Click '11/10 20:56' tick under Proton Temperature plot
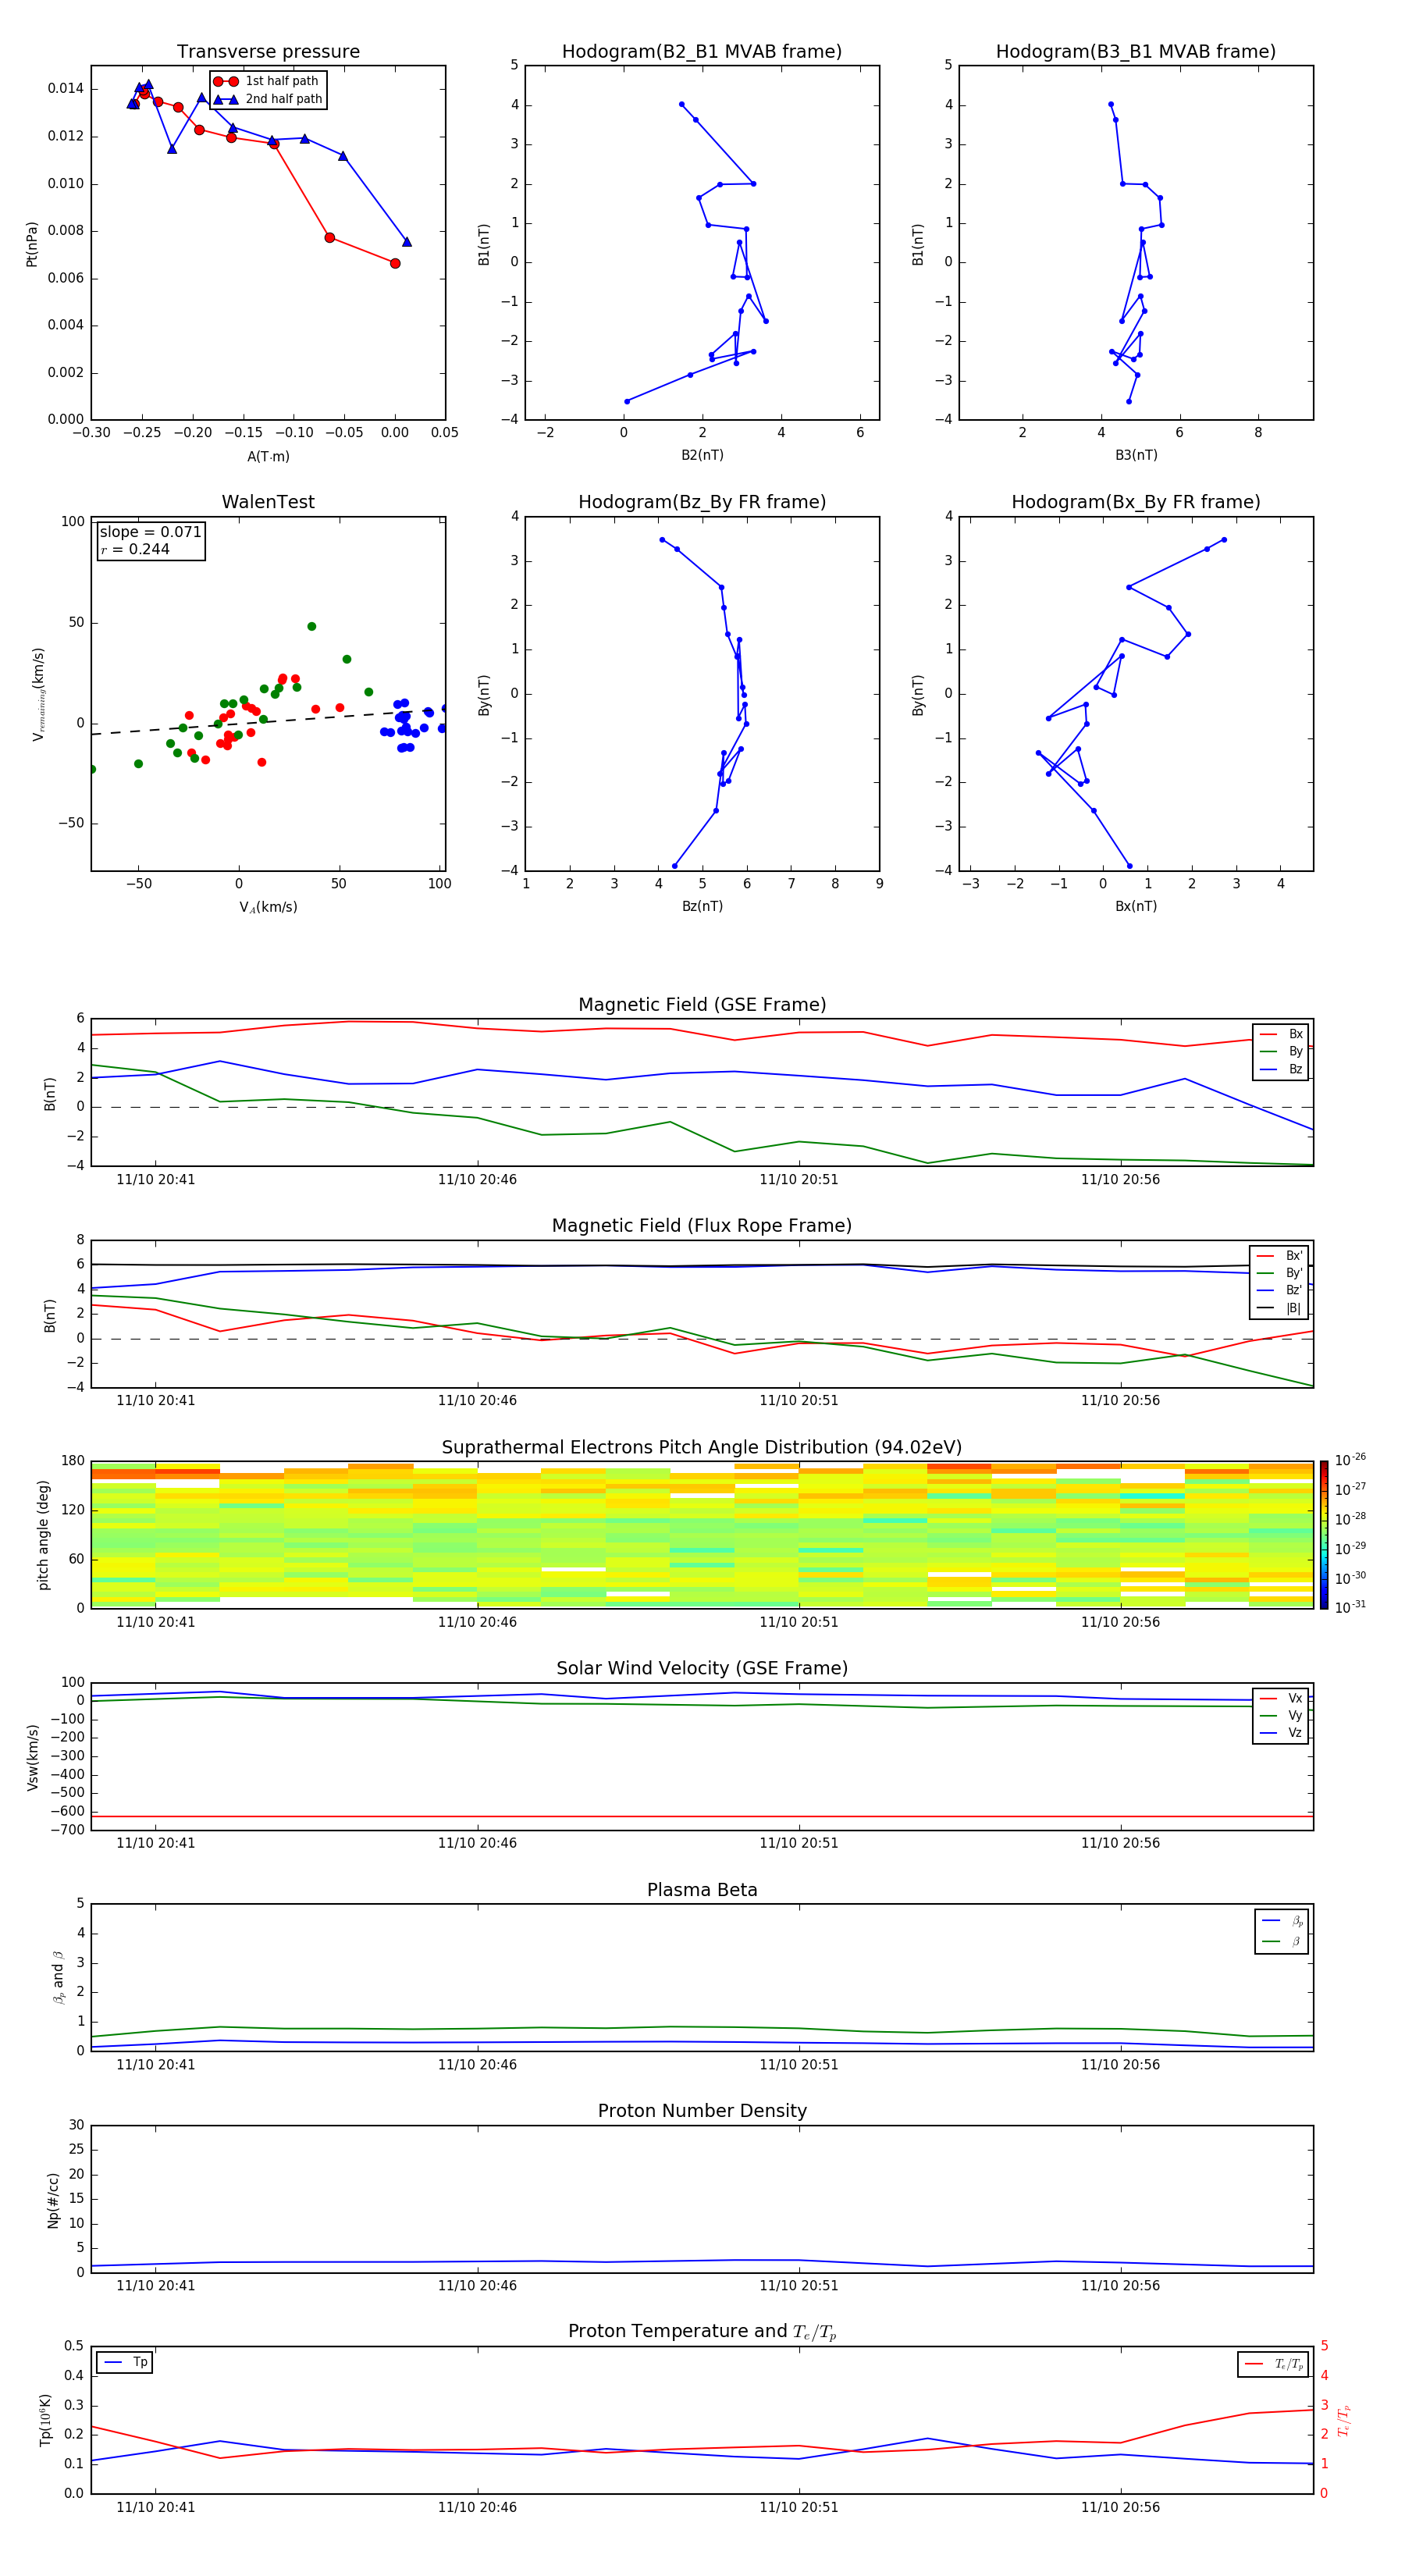This screenshot has width=1405, height=2576. pos(1120,2507)
